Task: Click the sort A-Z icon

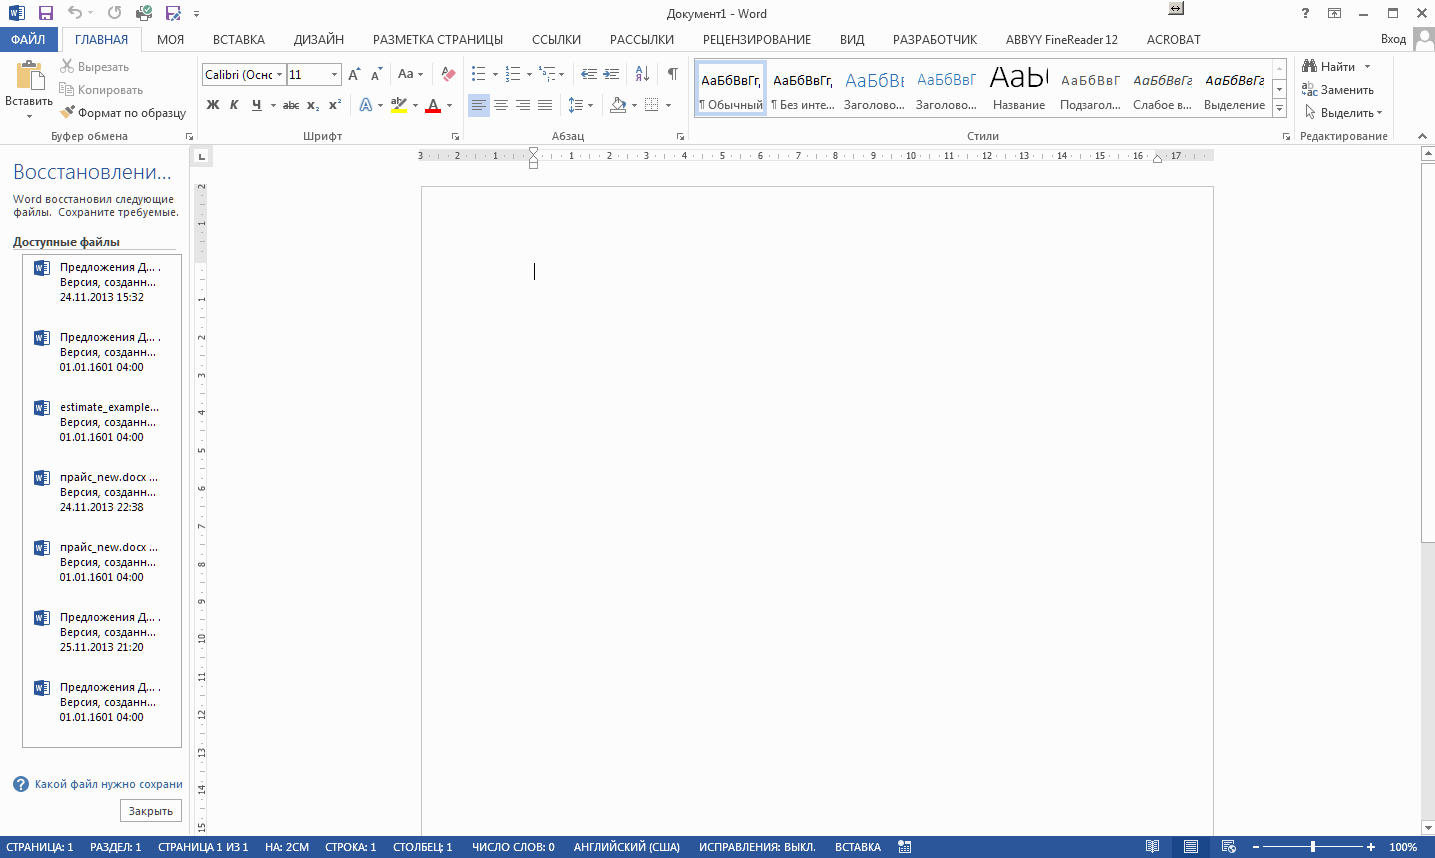Action: tap(642, 74)
